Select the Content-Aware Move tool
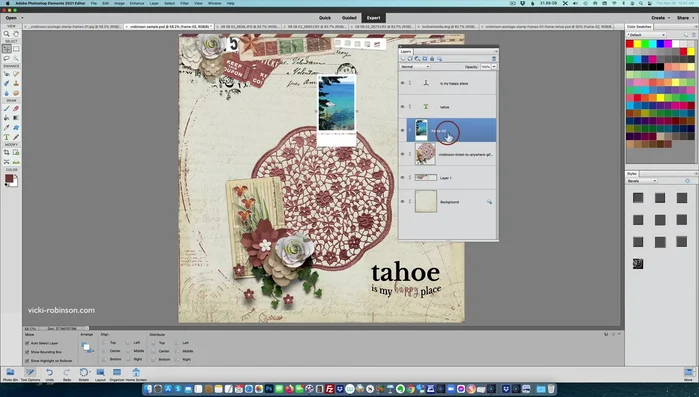The width and height of the screenshot is (699, 397). (6, 162)
